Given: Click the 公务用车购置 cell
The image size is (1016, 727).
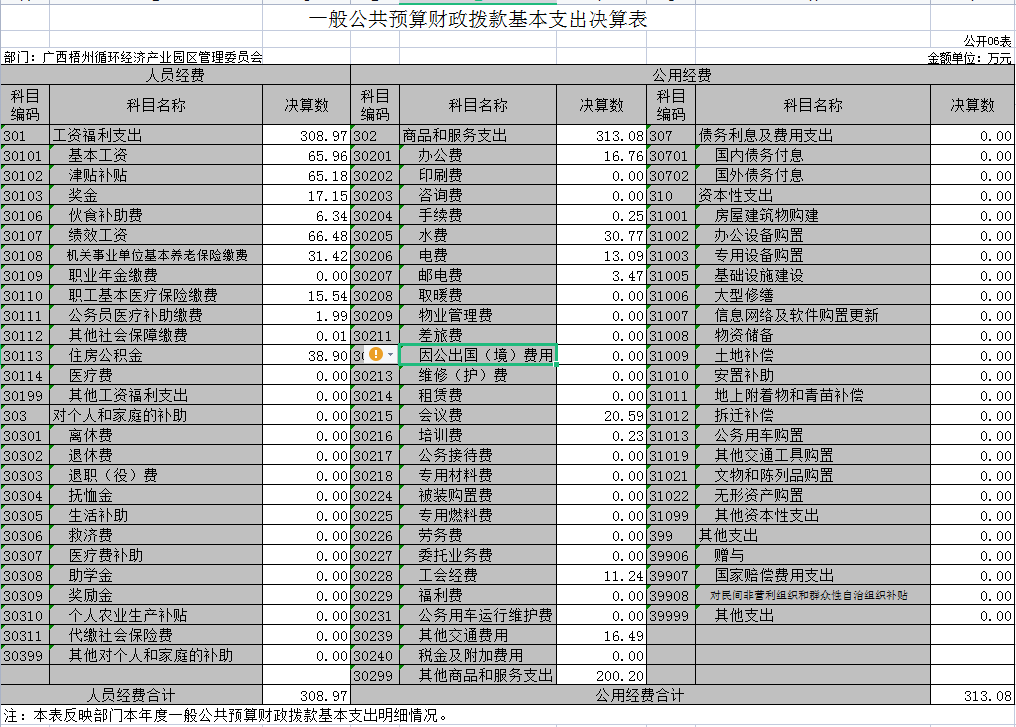Looking at the screenshot, I should pos(813,435).
